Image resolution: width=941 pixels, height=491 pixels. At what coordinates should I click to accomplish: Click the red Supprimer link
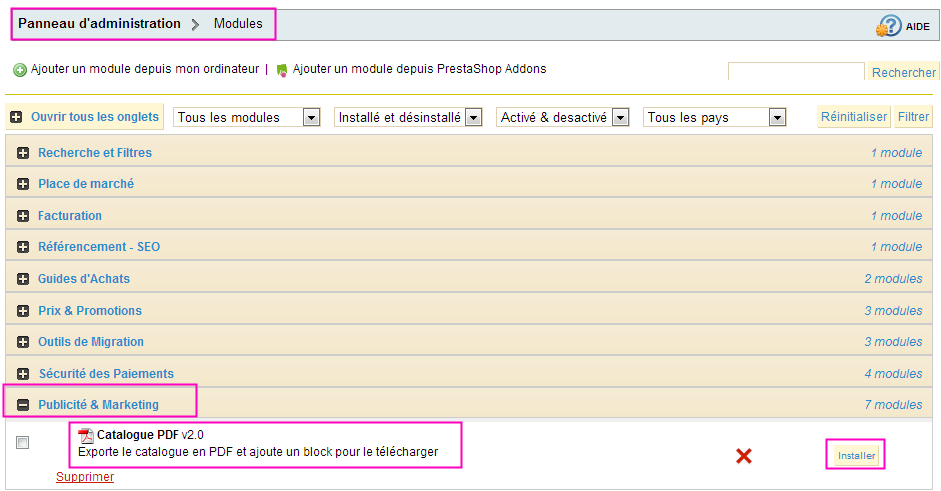click(x=85, y=477)
